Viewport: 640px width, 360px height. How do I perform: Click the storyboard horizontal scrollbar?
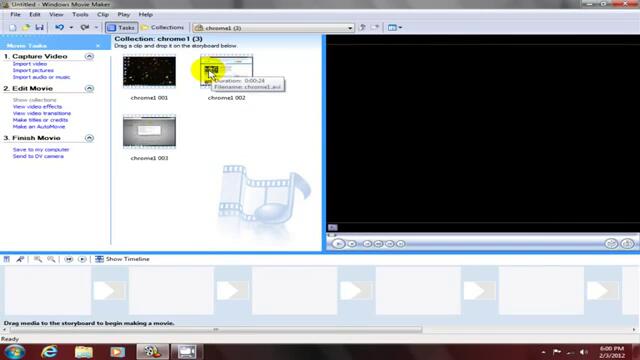pyautogui.click(x=216, y=329)
